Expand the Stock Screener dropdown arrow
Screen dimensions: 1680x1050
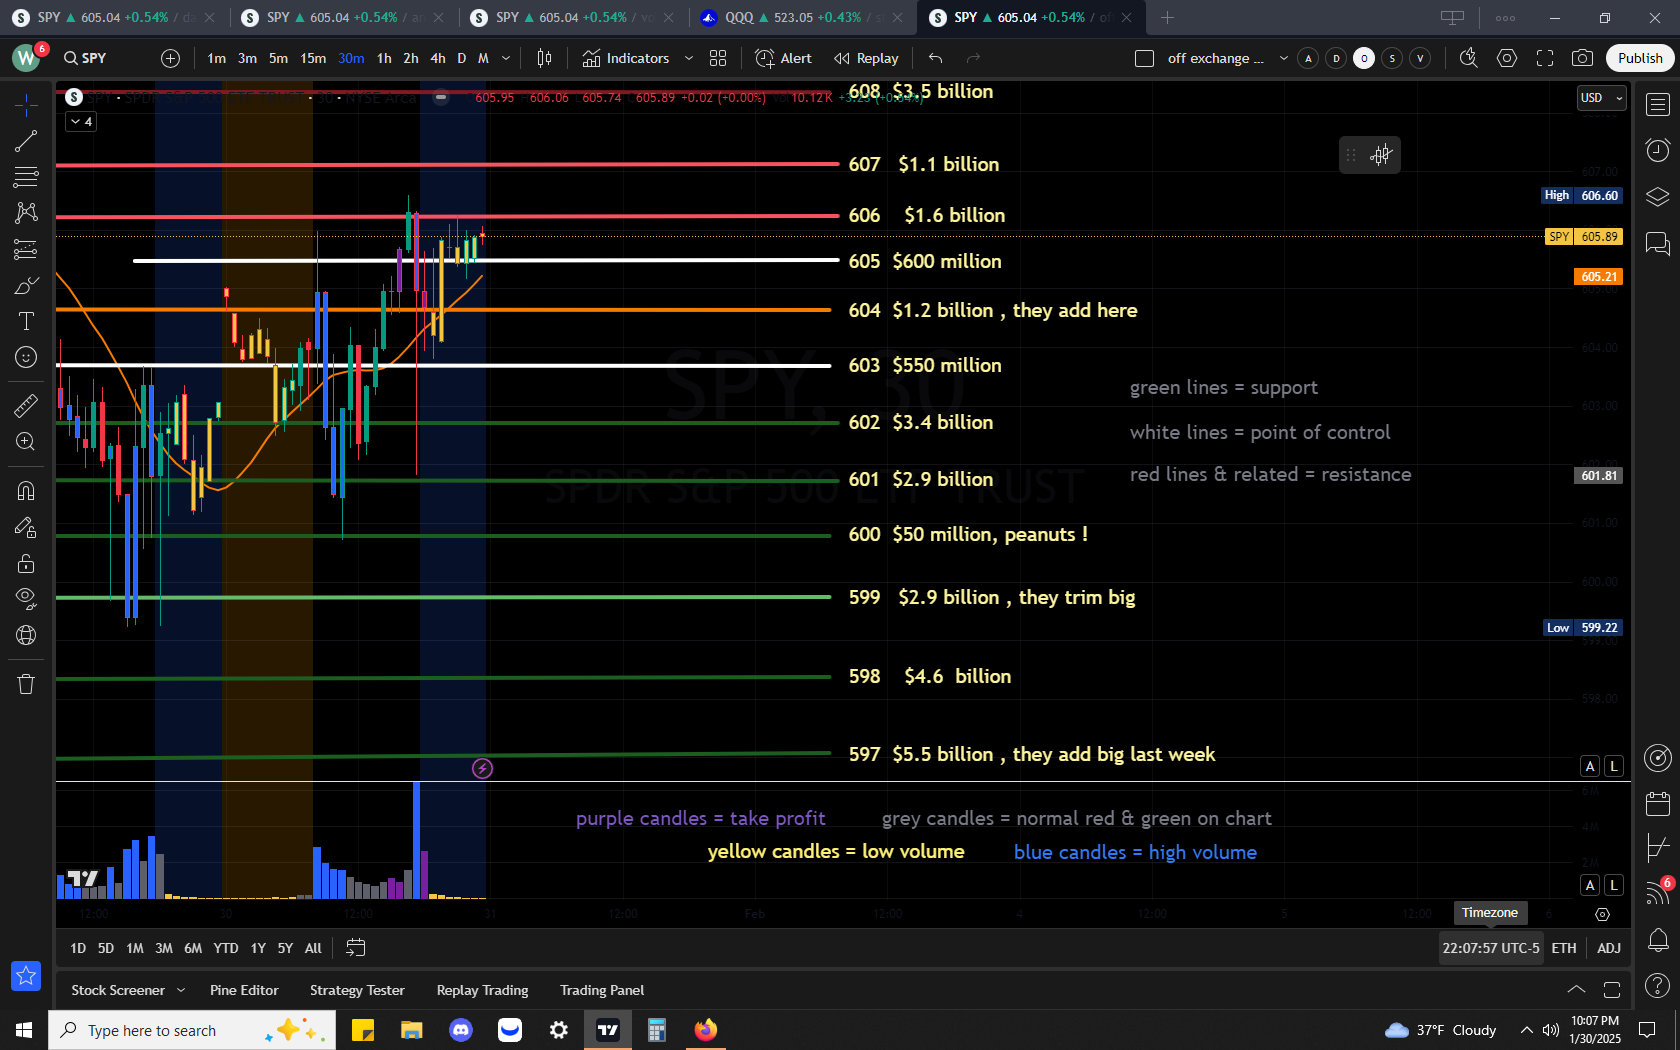click(181, 990)
